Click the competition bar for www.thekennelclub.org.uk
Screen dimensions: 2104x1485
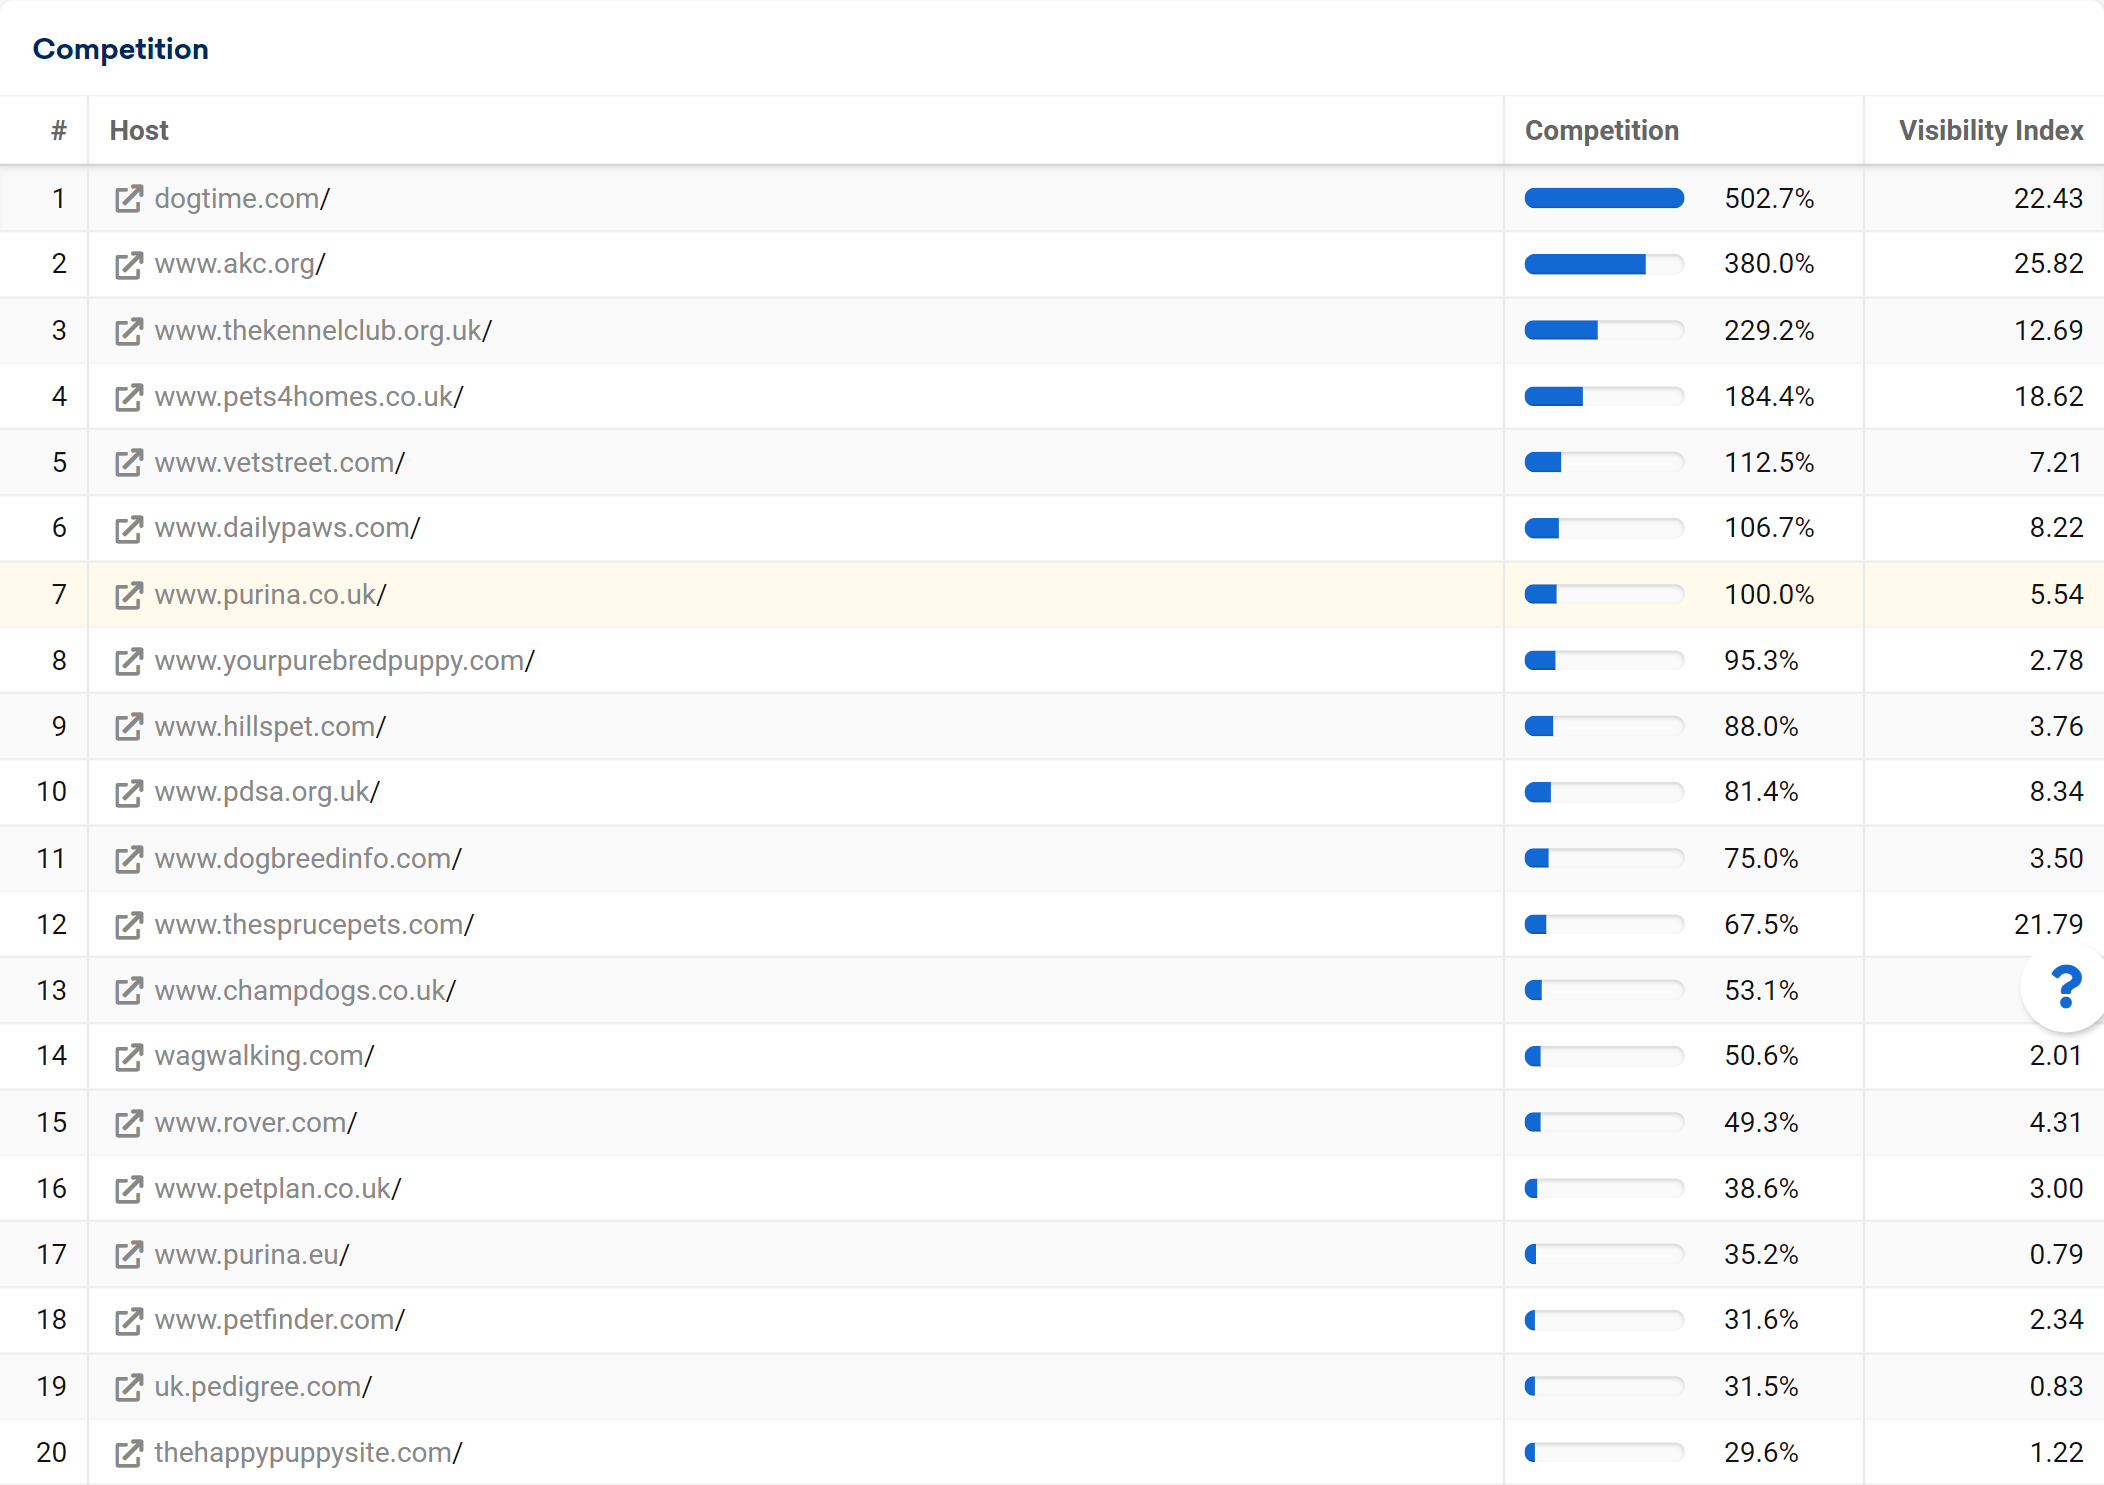coord(1604,330)
